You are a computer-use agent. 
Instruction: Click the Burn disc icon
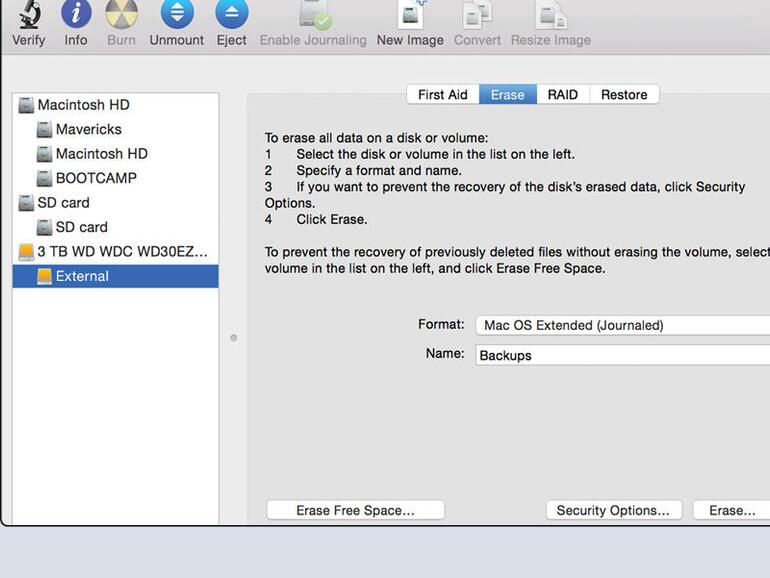pos(121,14)
